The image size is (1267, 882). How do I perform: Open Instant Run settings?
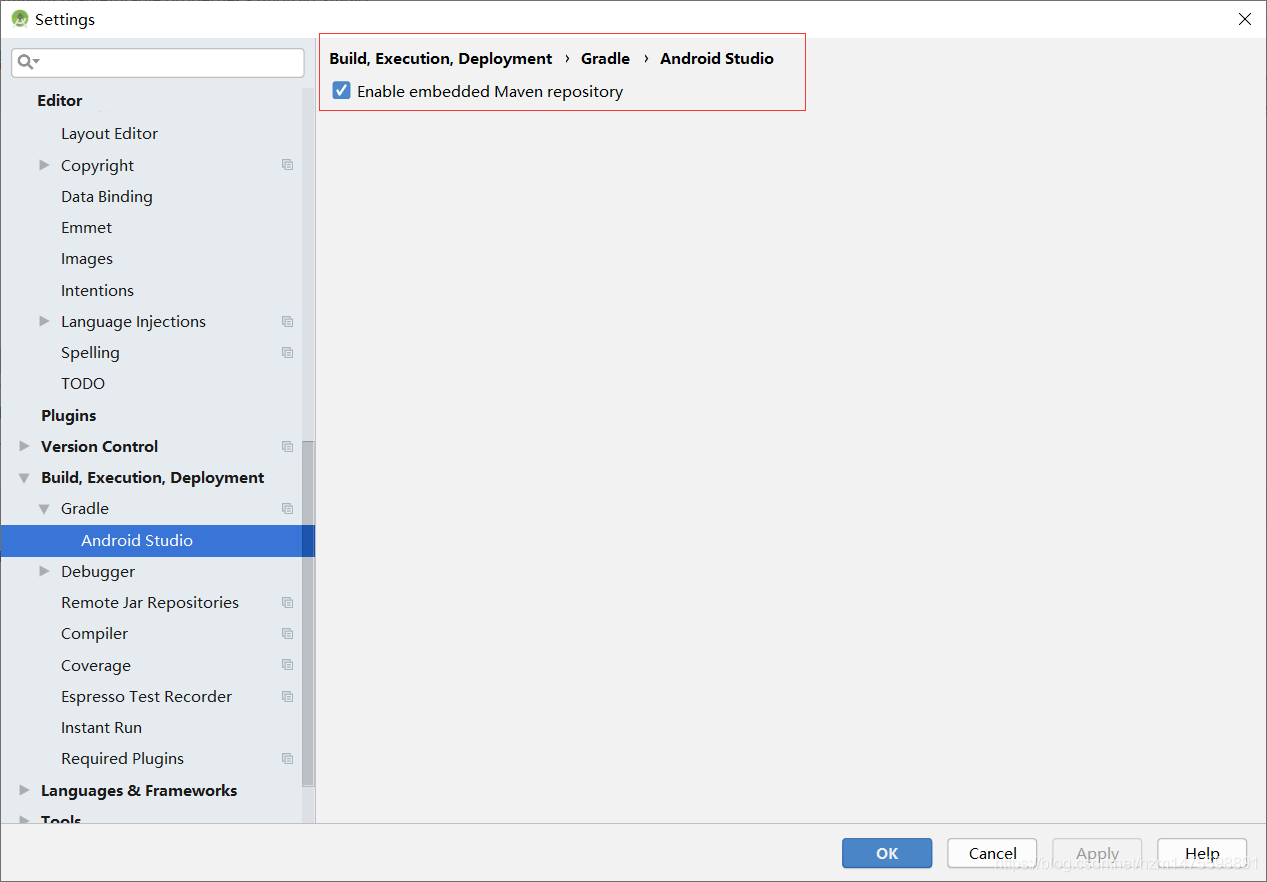[x=101, y=727]
